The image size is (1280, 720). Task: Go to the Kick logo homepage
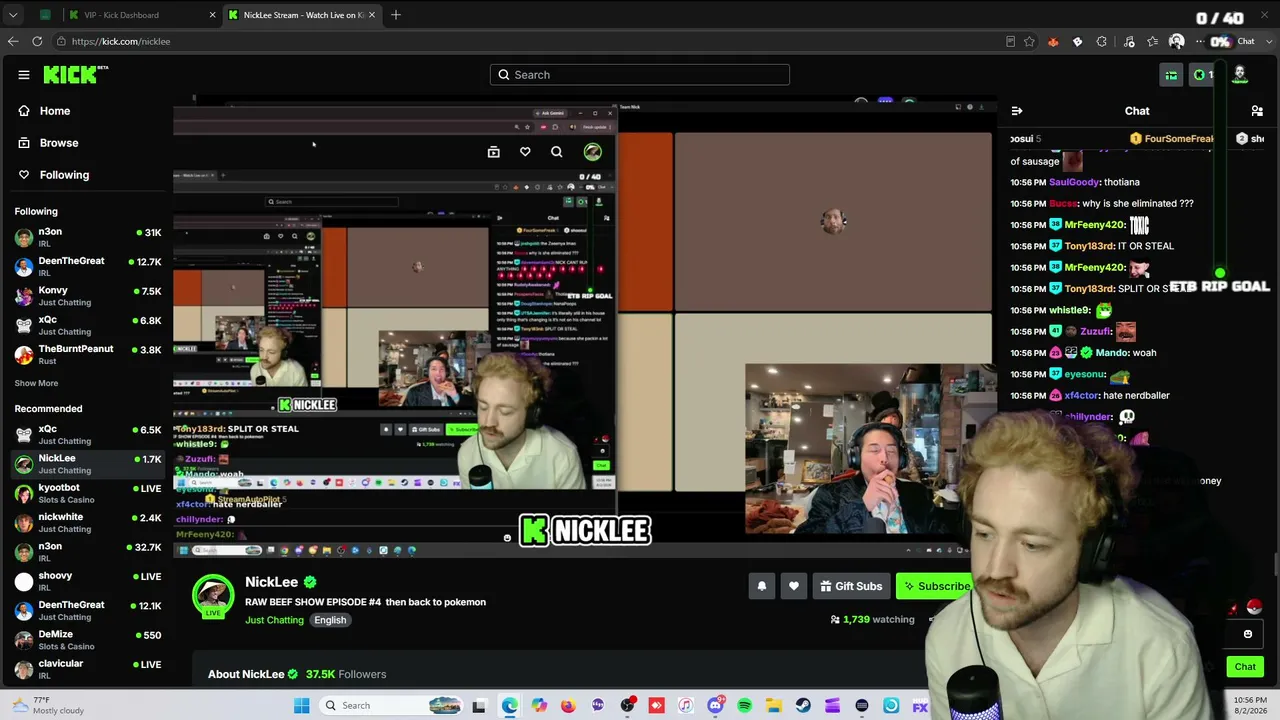click(x=75, y=75)
